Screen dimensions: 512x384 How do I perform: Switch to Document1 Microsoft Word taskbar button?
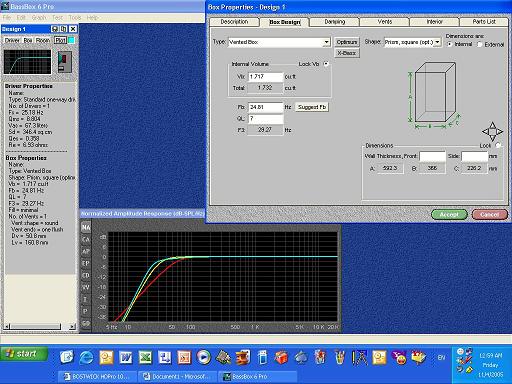(x=177, y=376)
